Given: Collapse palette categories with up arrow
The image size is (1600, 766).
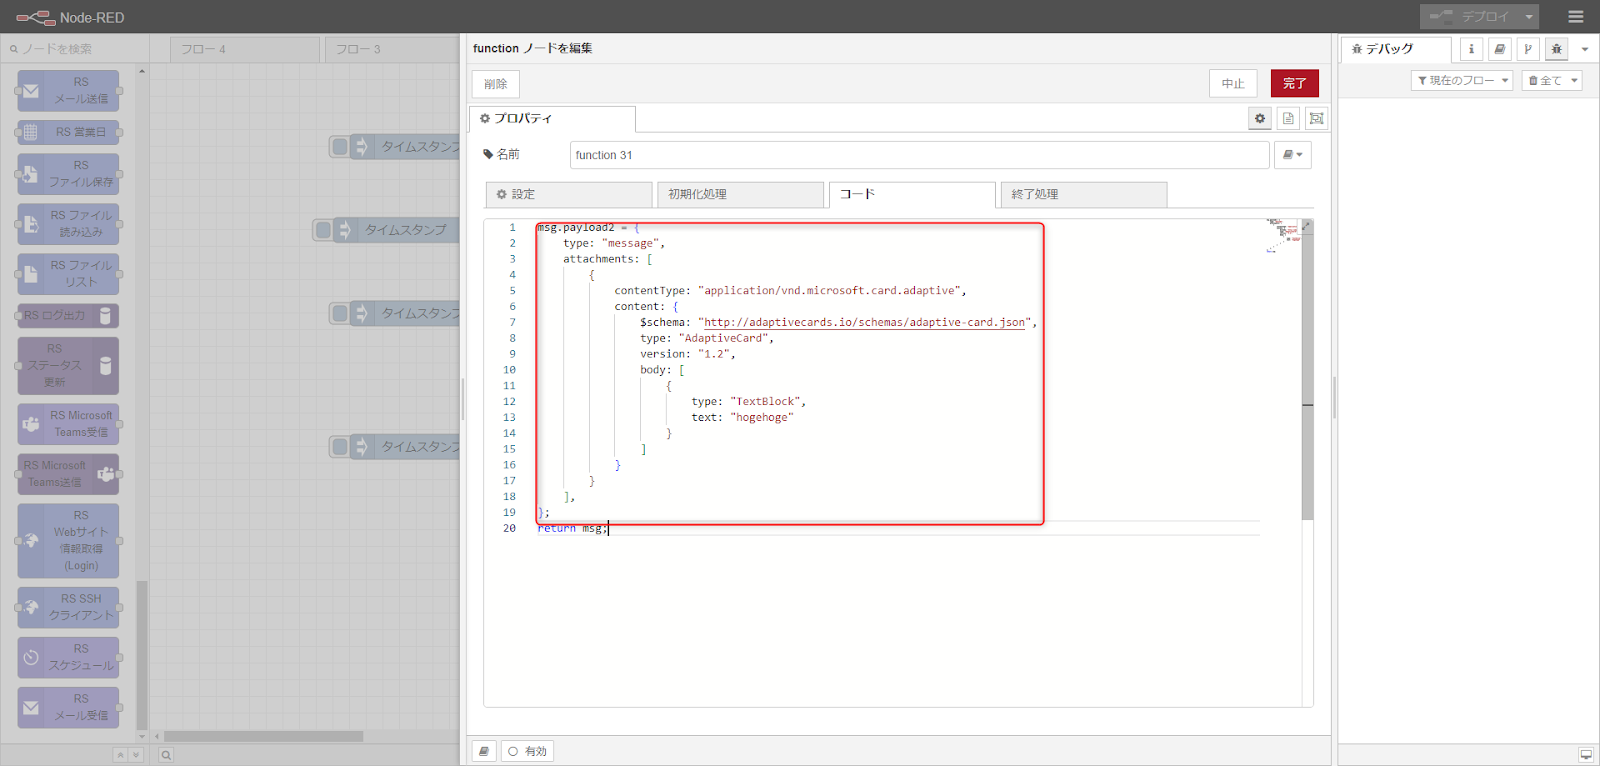Looking at the screenshot, I should pos(120,755).
